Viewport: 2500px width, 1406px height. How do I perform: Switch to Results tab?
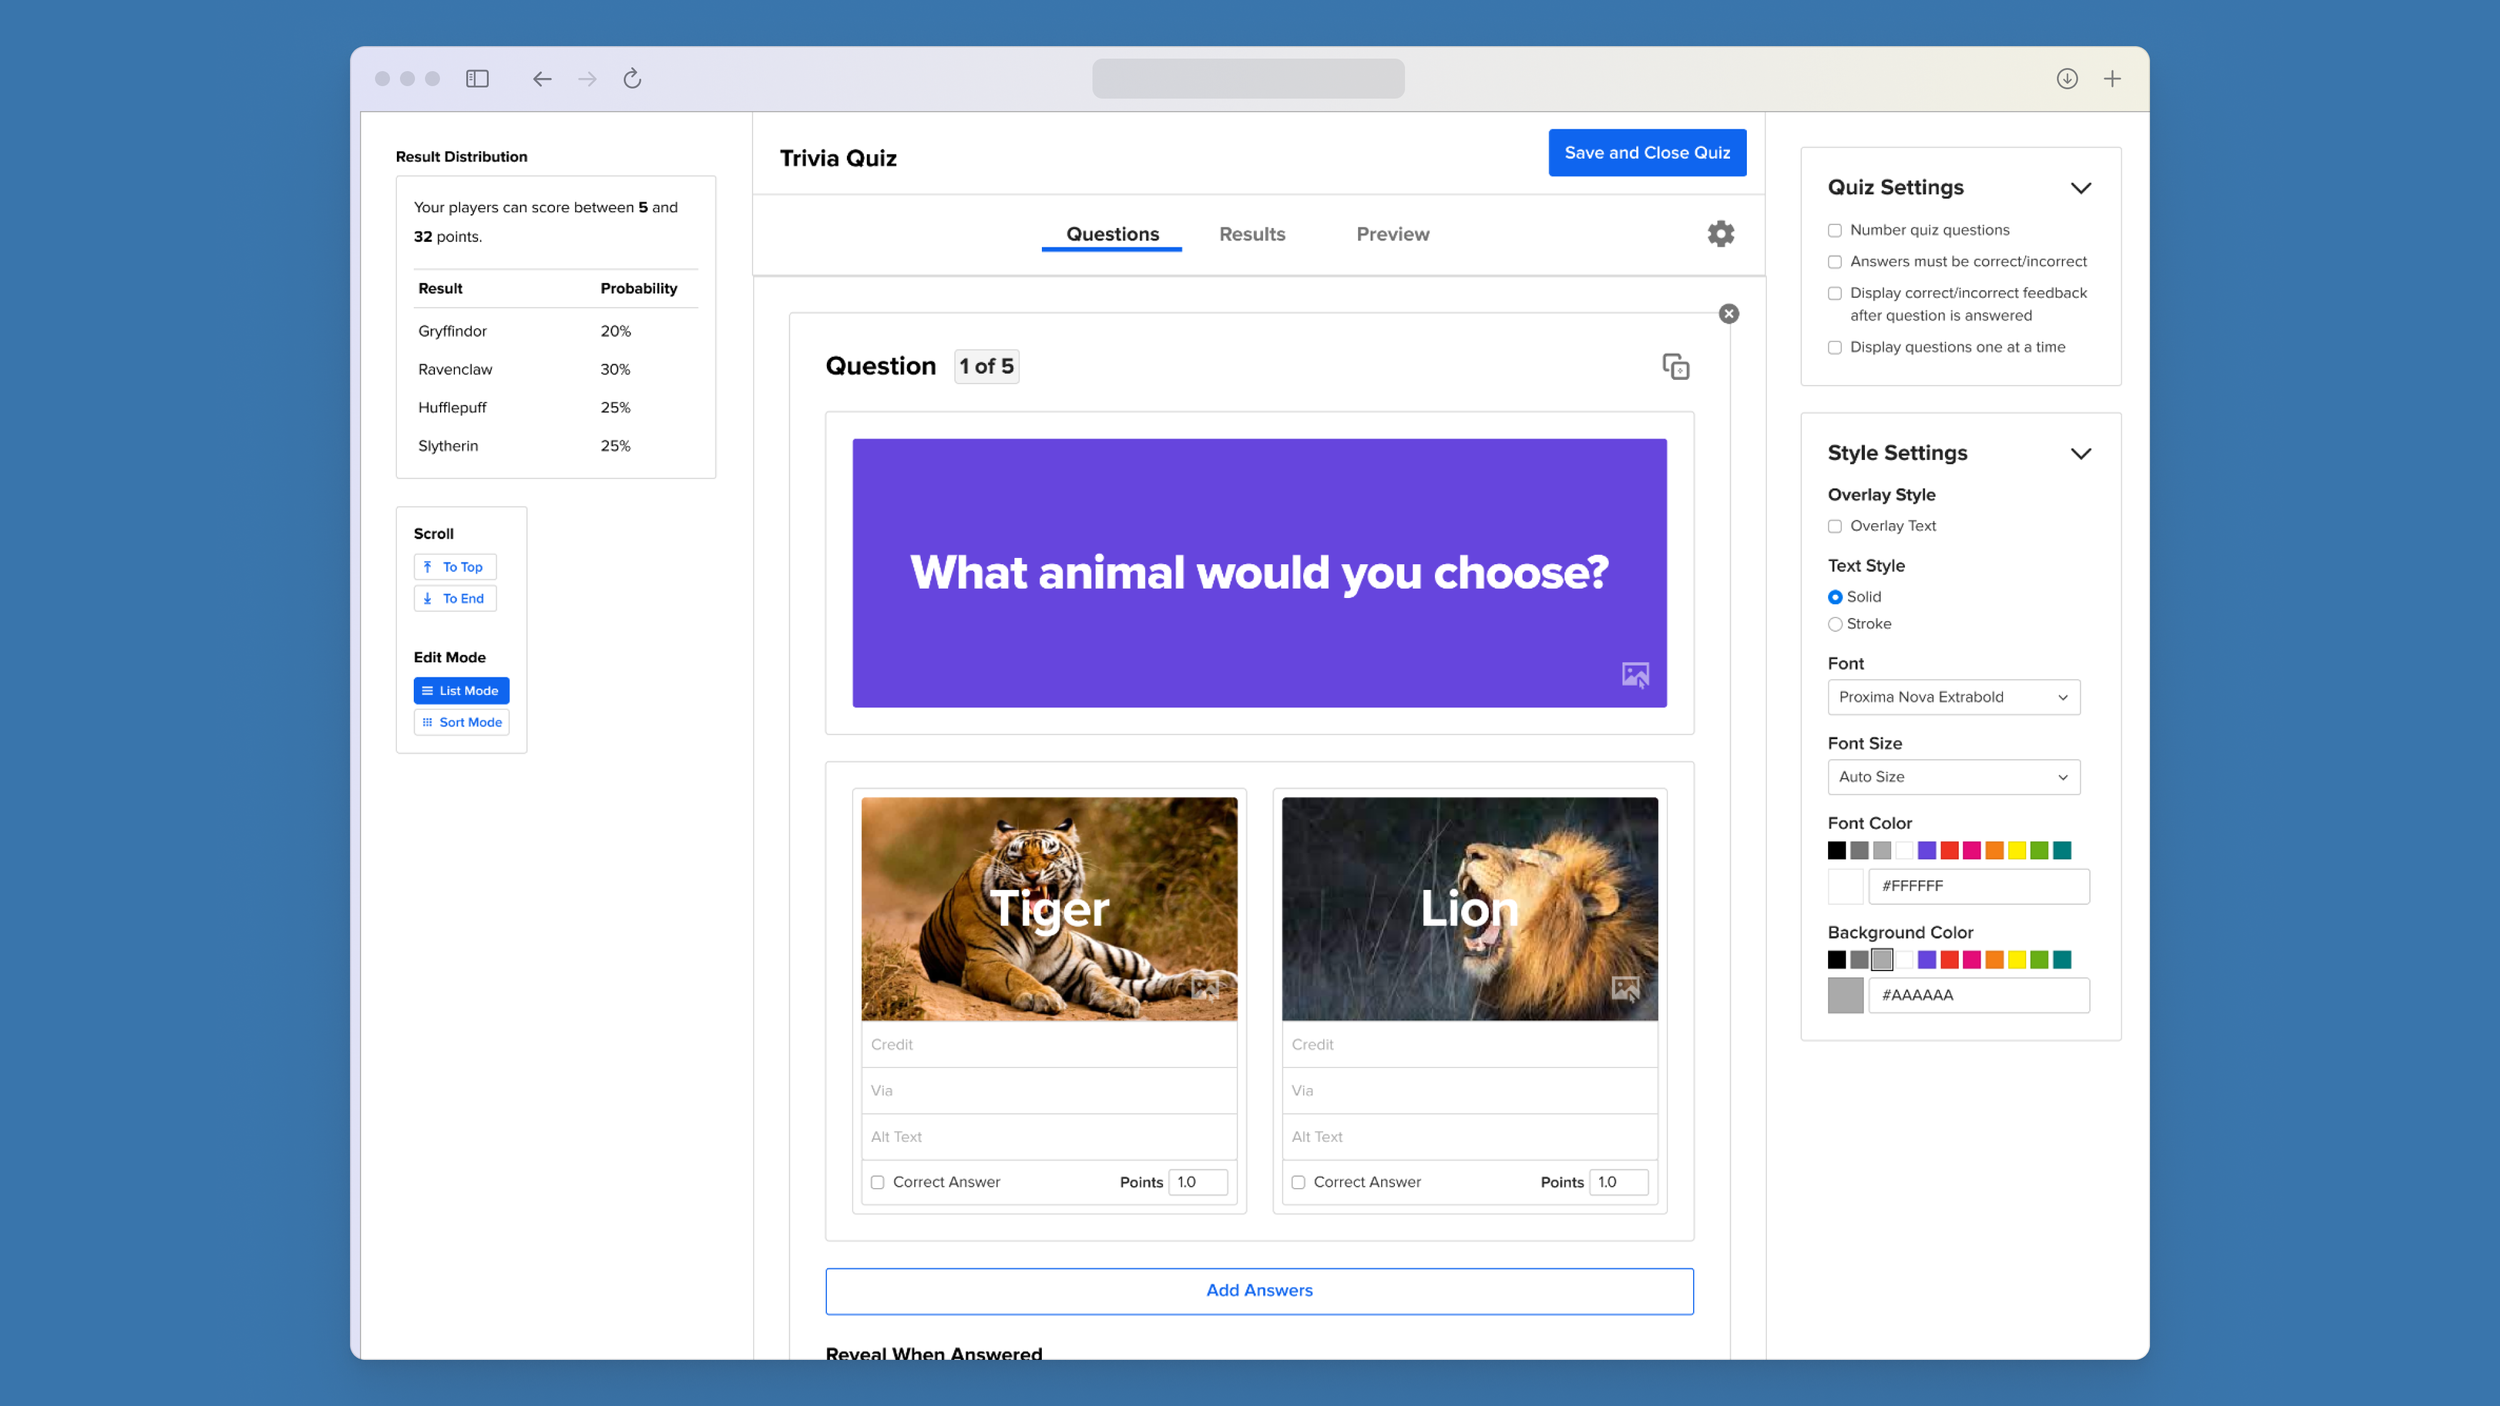coord(1252,234)
